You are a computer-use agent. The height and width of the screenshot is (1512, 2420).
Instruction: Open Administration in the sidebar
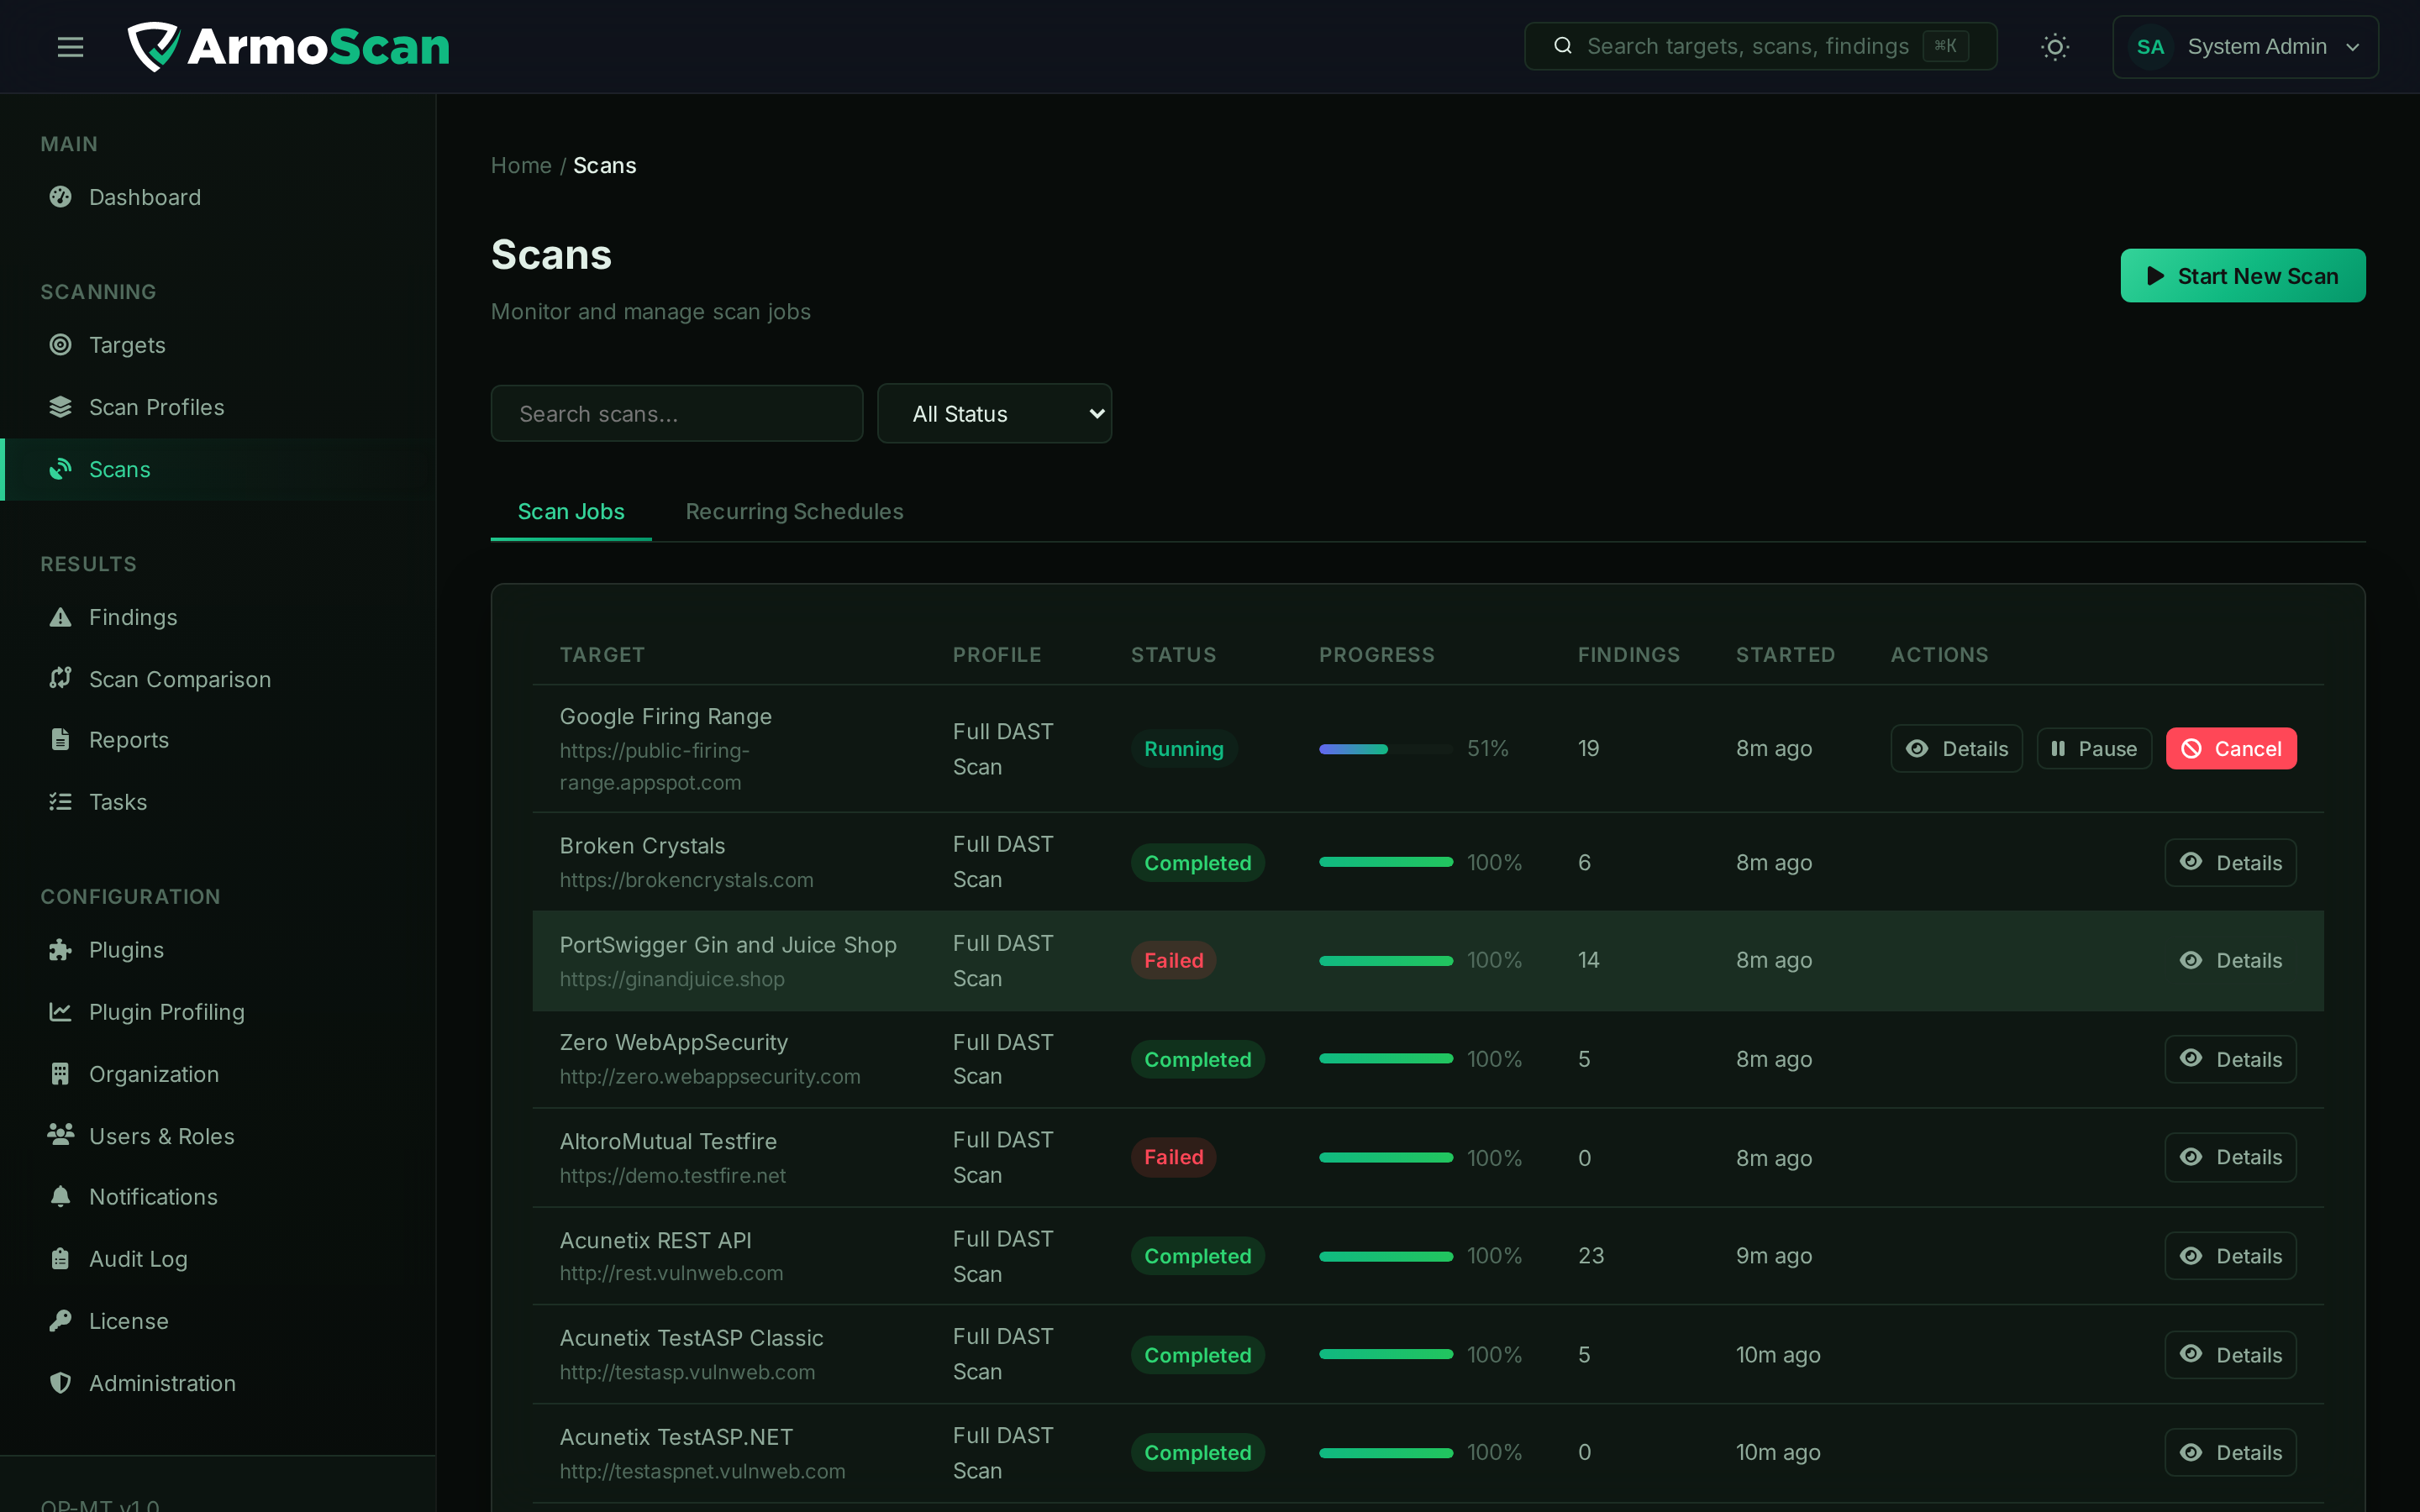click(218, 1383)
